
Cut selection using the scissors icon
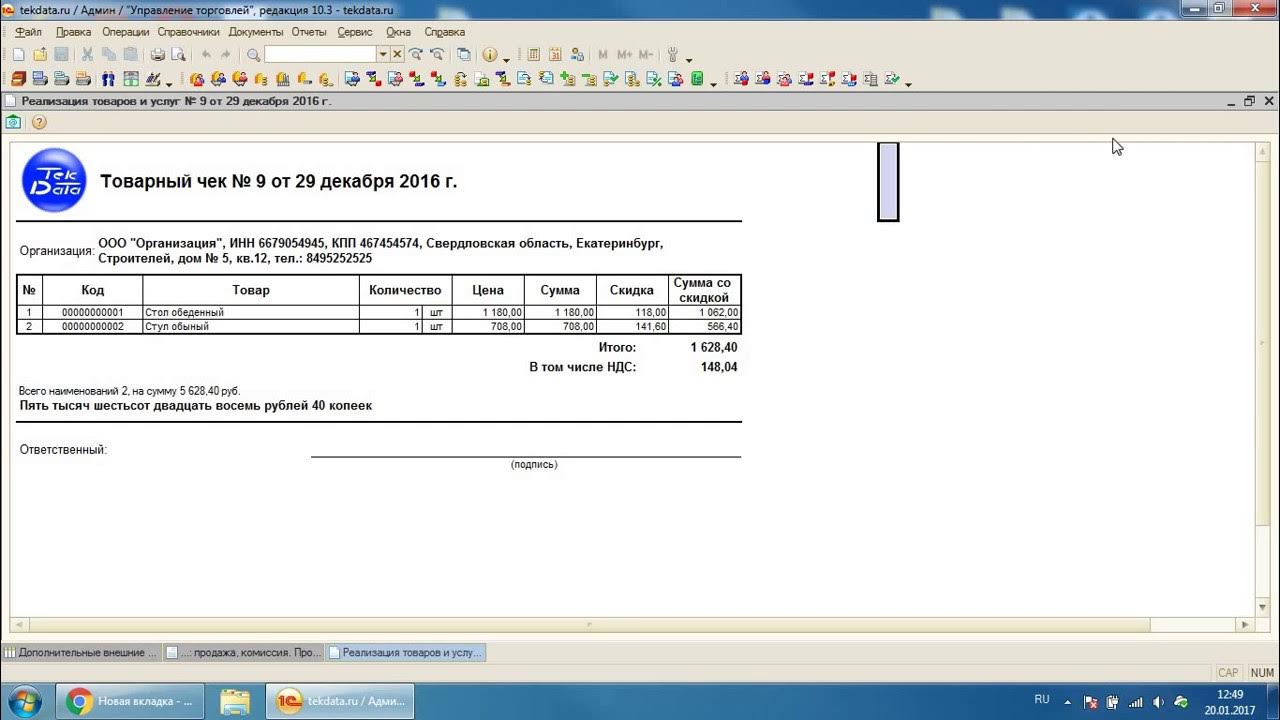coord(87,55)
